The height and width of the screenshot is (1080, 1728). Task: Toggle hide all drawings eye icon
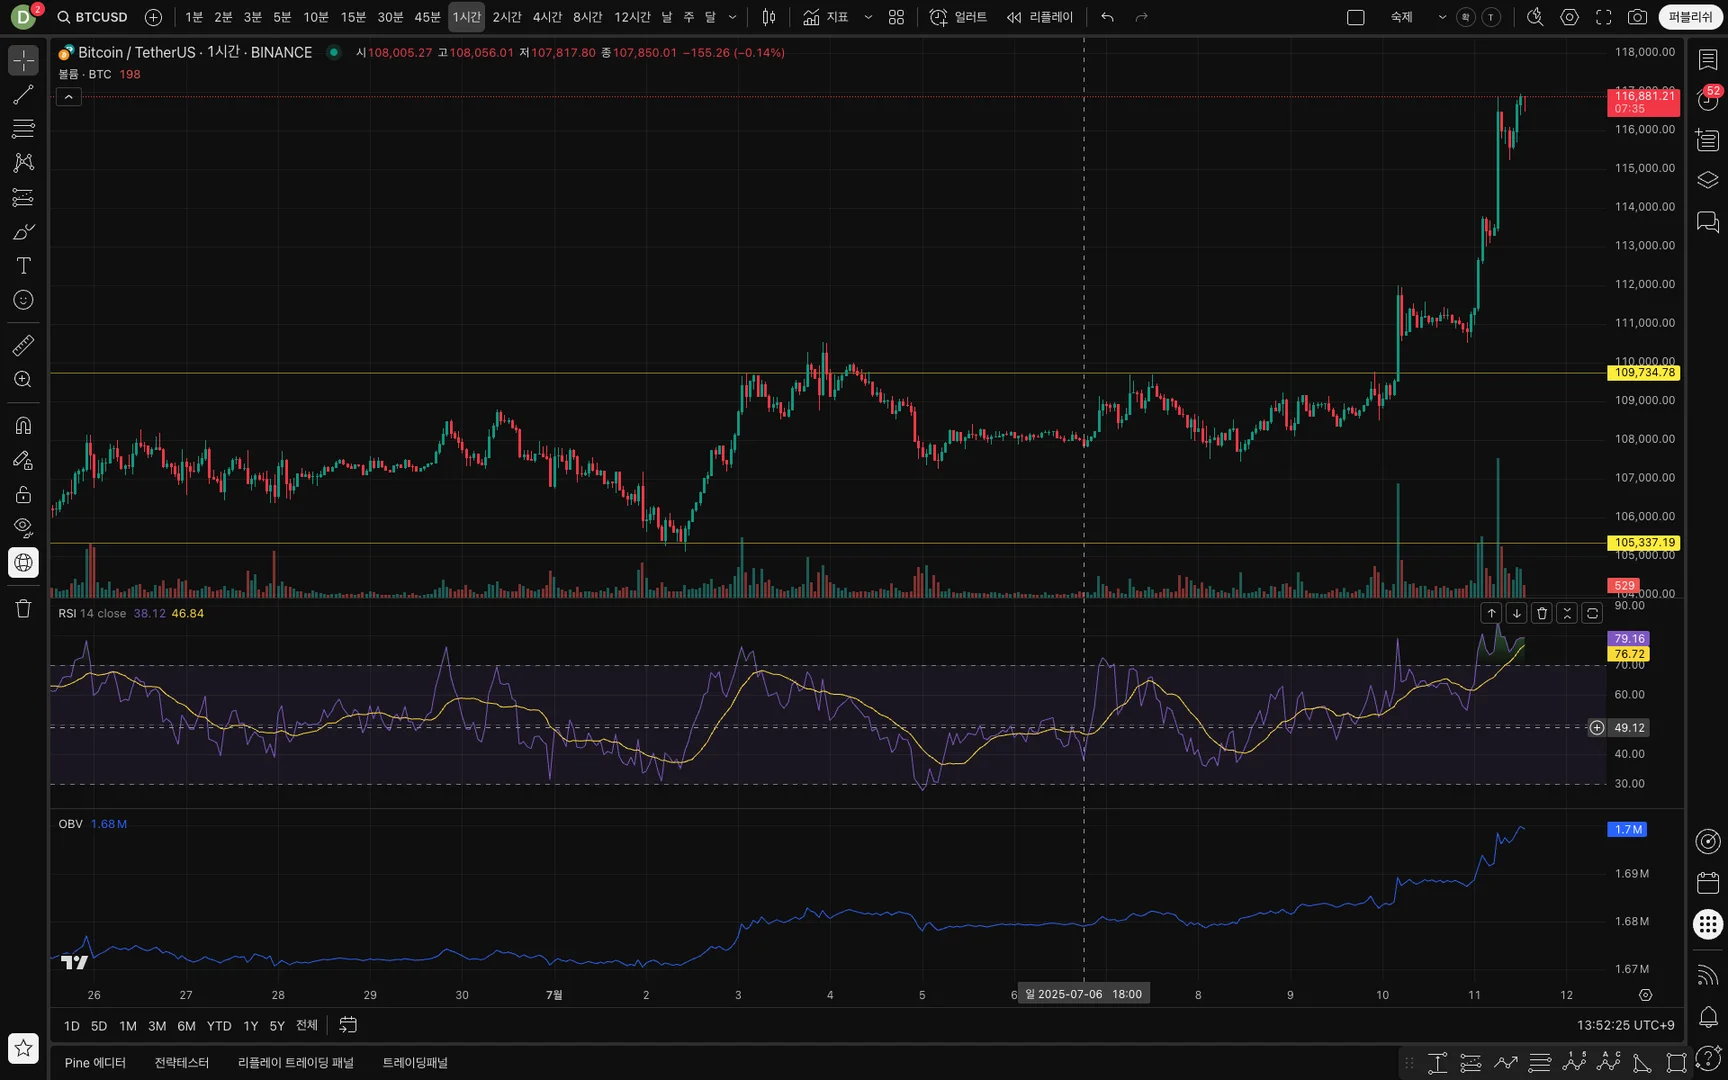pyautogui.click(x=23, y=527)
